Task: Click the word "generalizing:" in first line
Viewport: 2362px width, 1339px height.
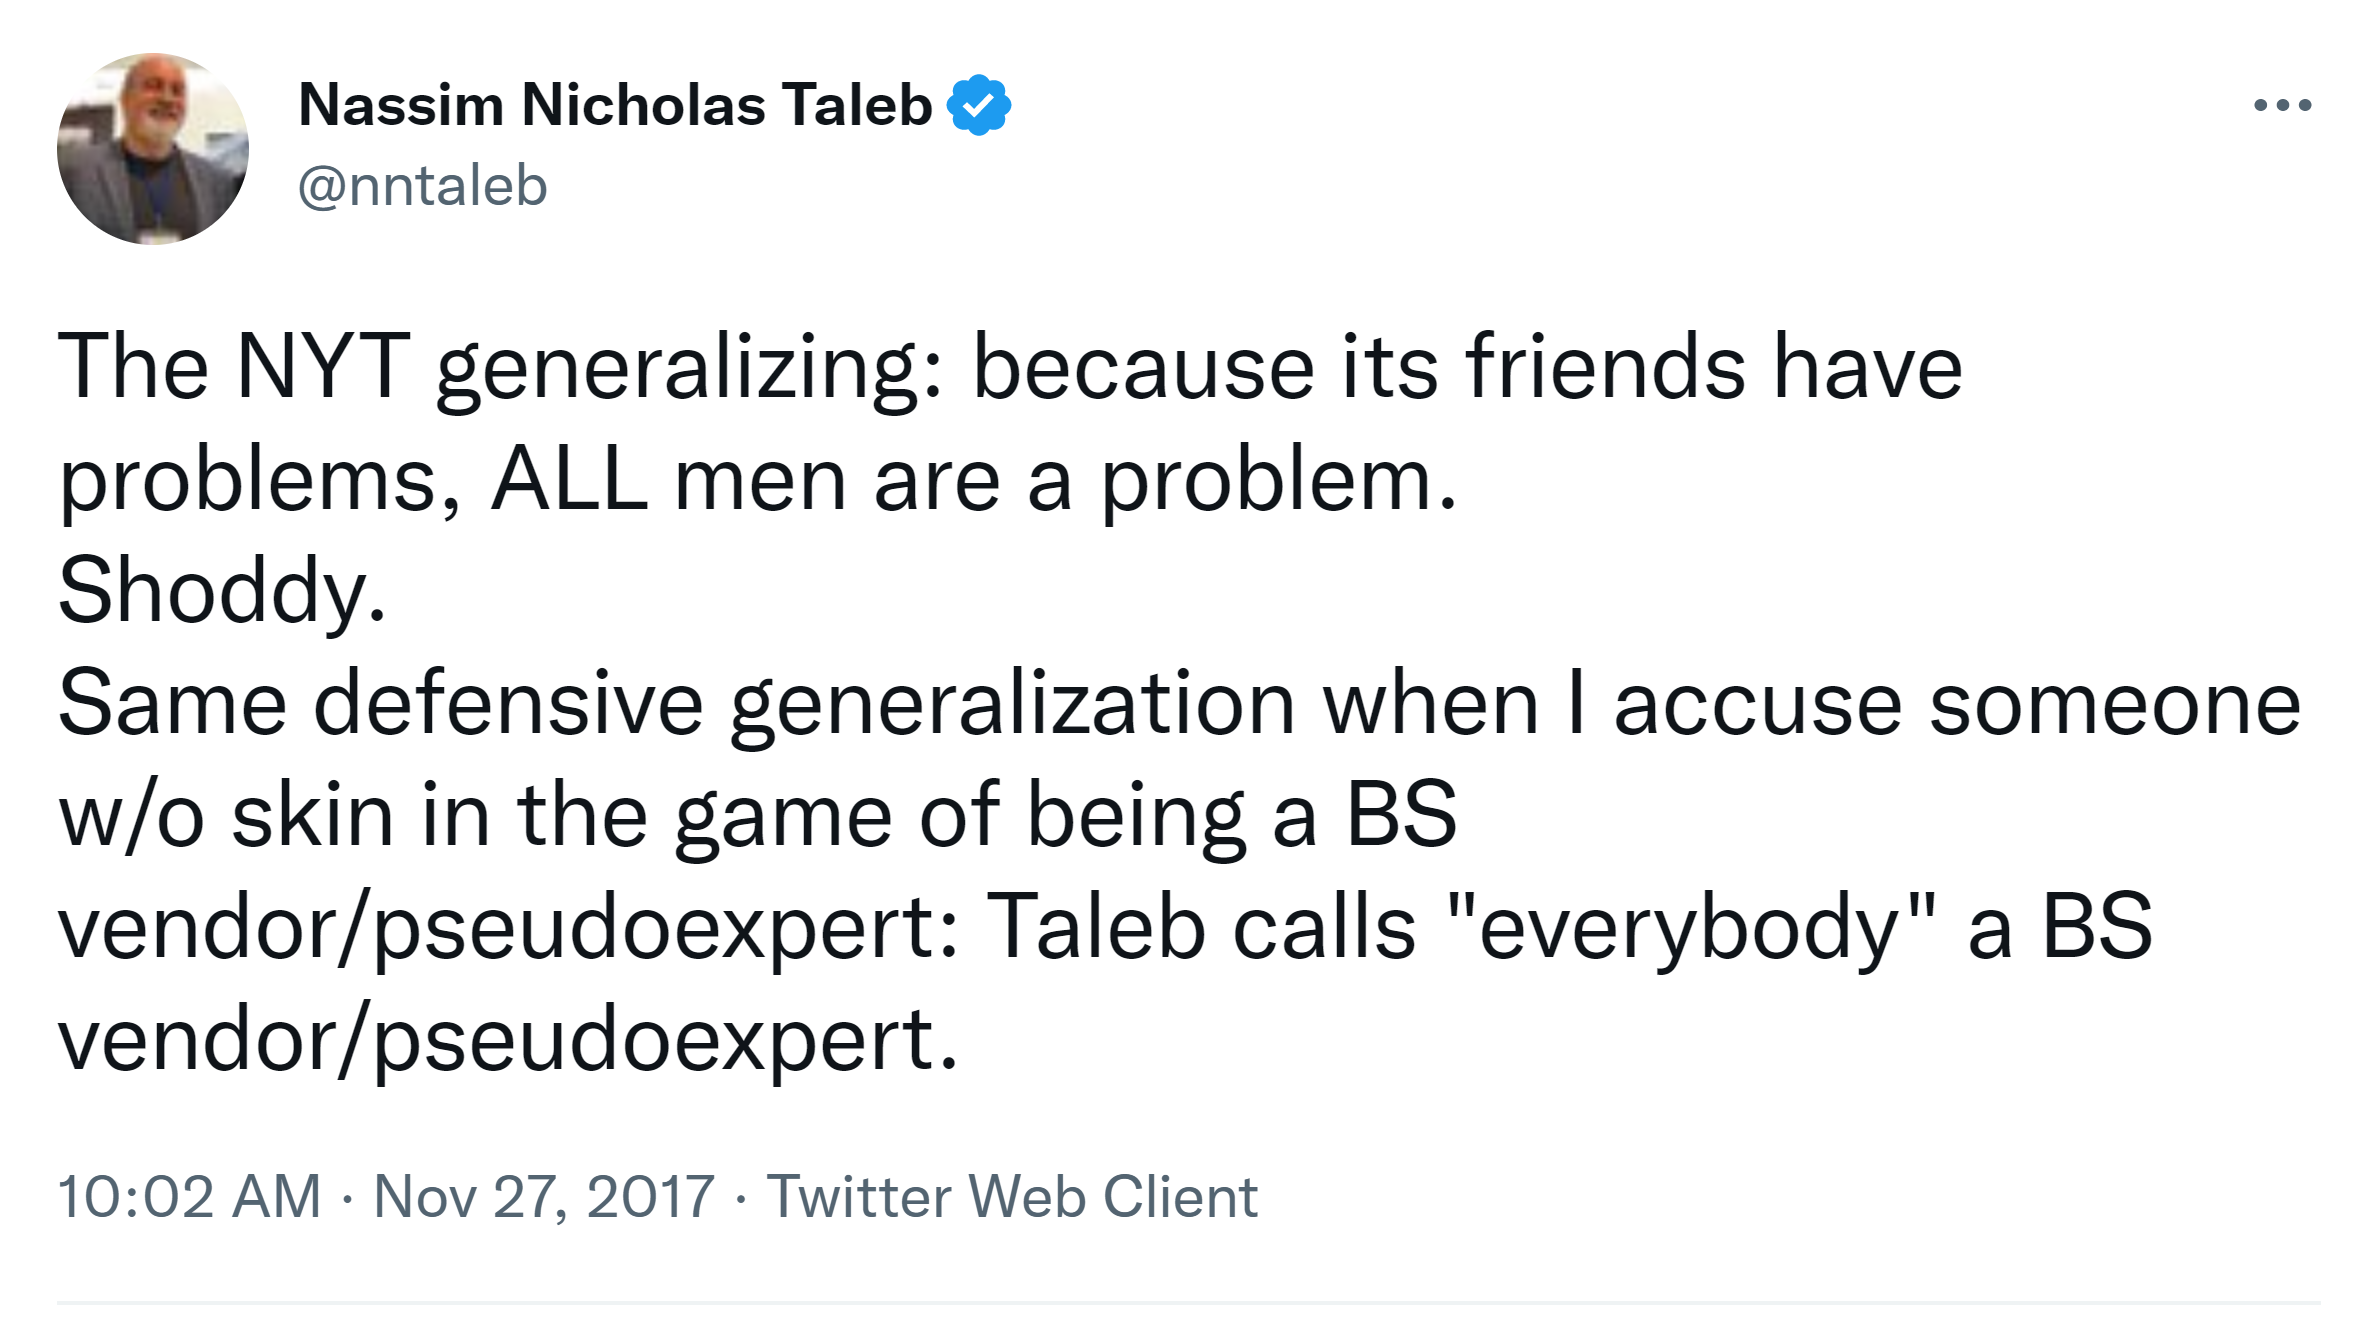Action: [690, 367]
